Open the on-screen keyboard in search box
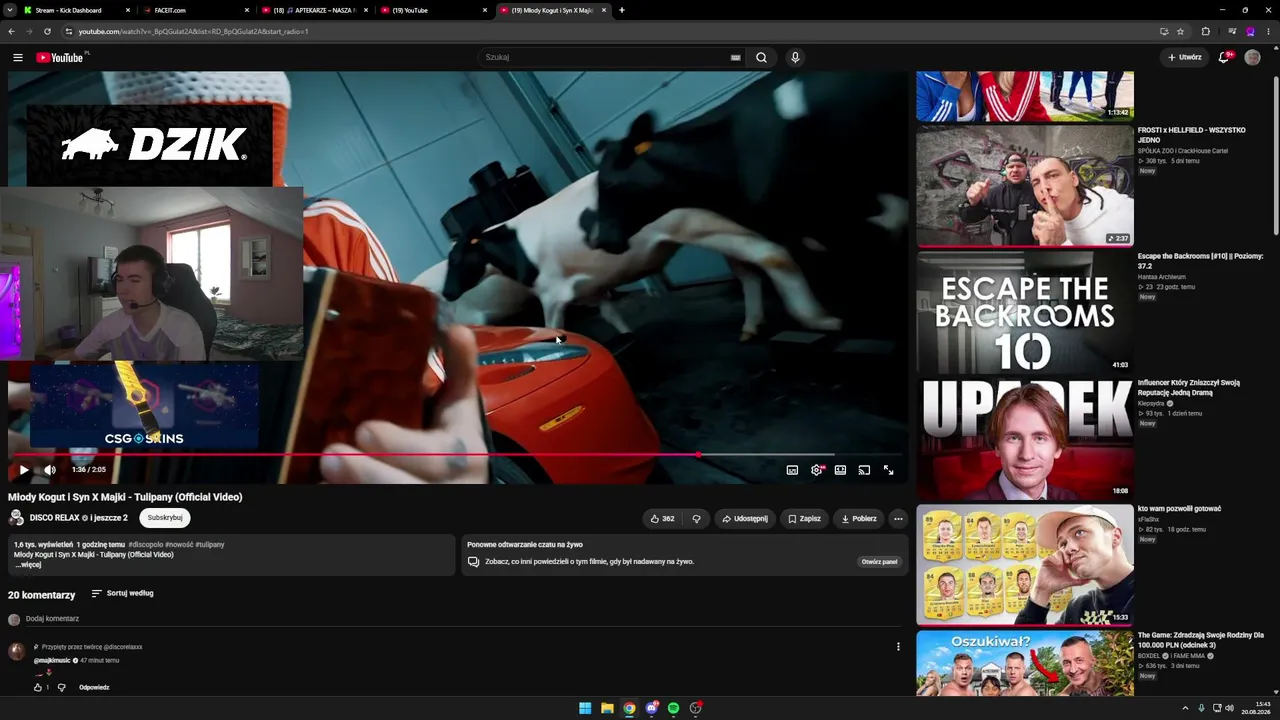 pyautogui.click(x=736, y=57)
